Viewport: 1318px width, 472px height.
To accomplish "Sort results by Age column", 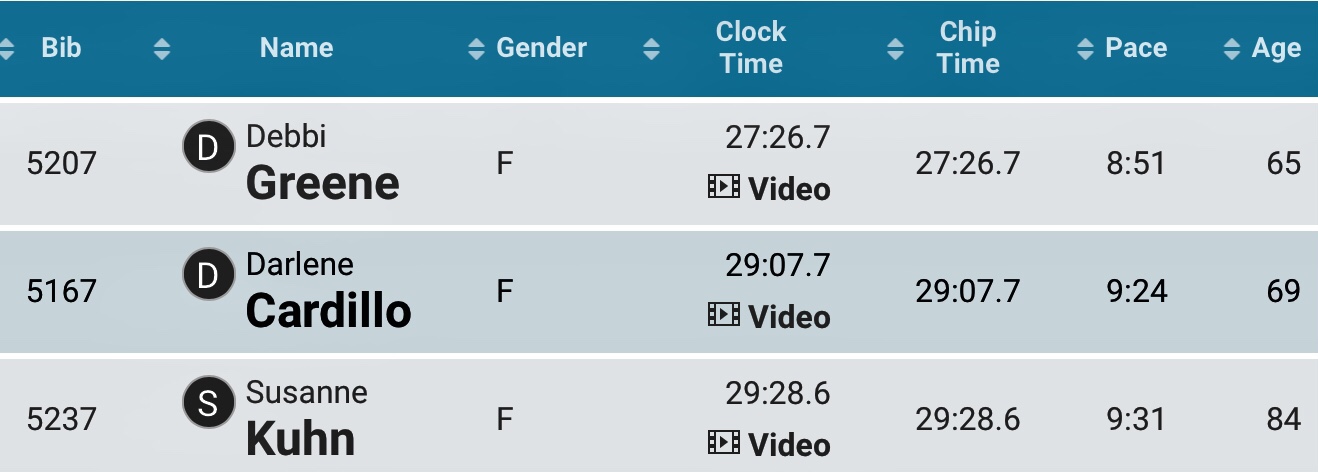I will tap(1275, 48).
